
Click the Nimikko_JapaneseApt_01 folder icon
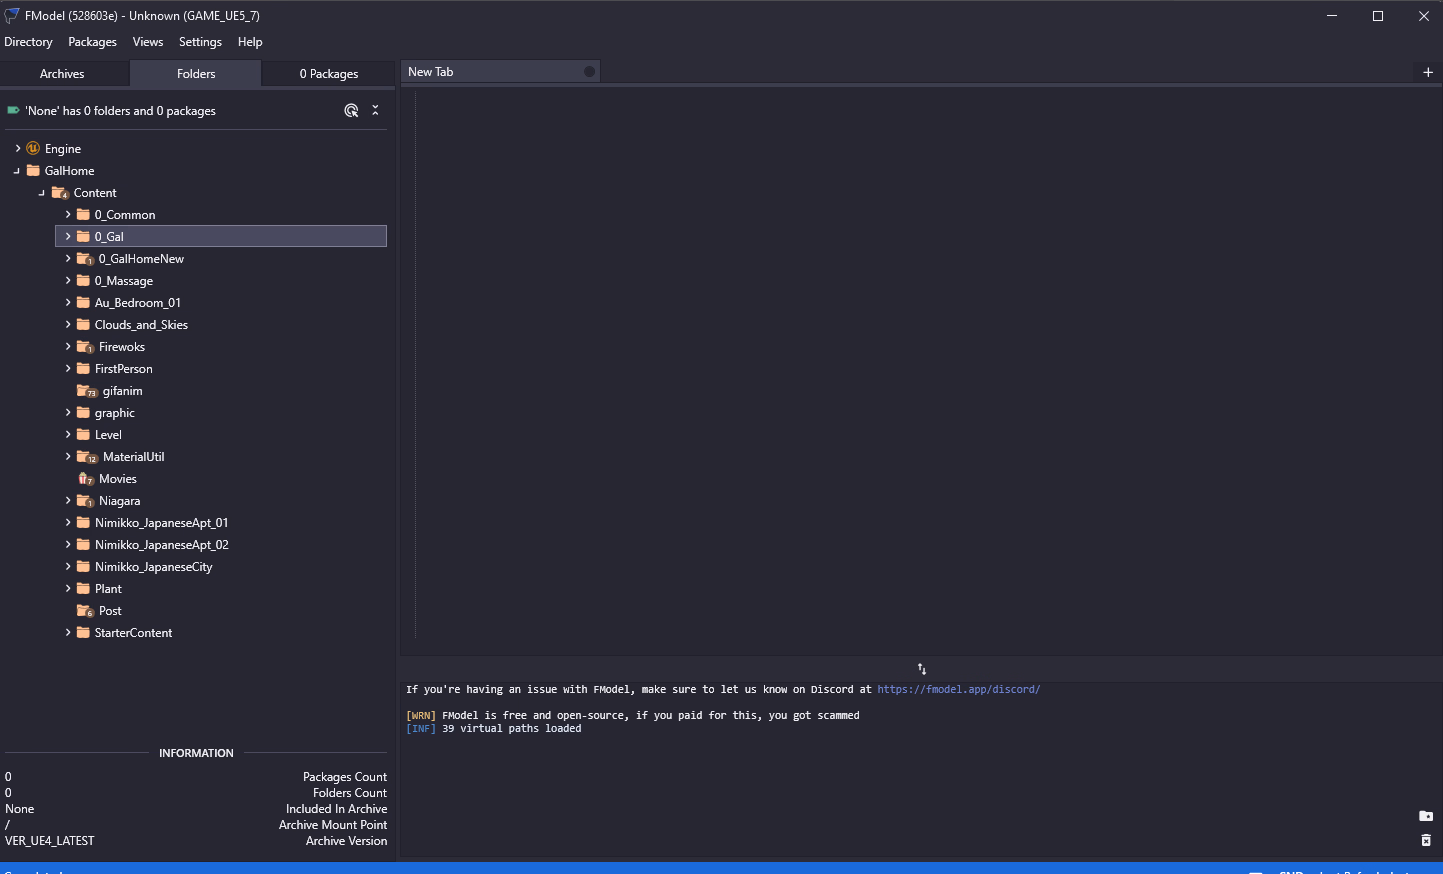(x=84, y=522)
